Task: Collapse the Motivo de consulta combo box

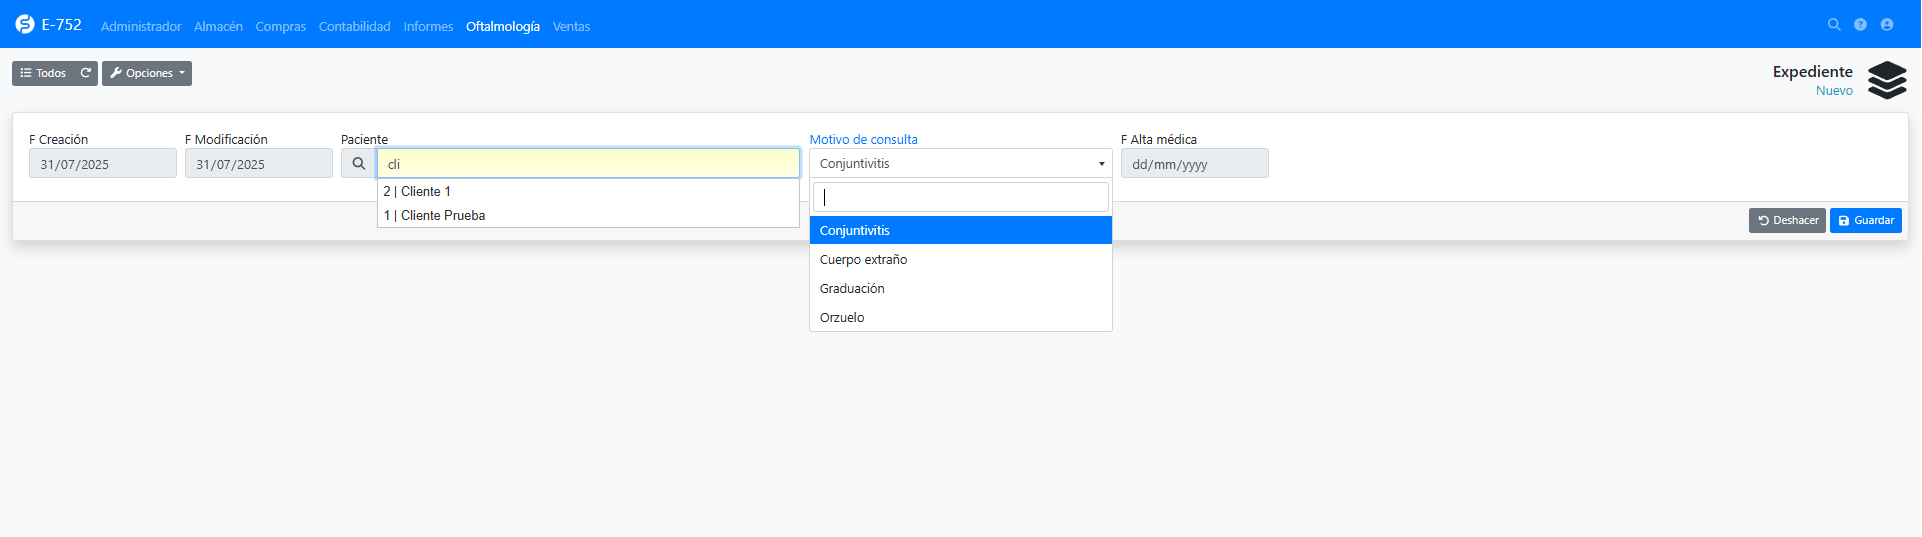Action: click(960, 164)
